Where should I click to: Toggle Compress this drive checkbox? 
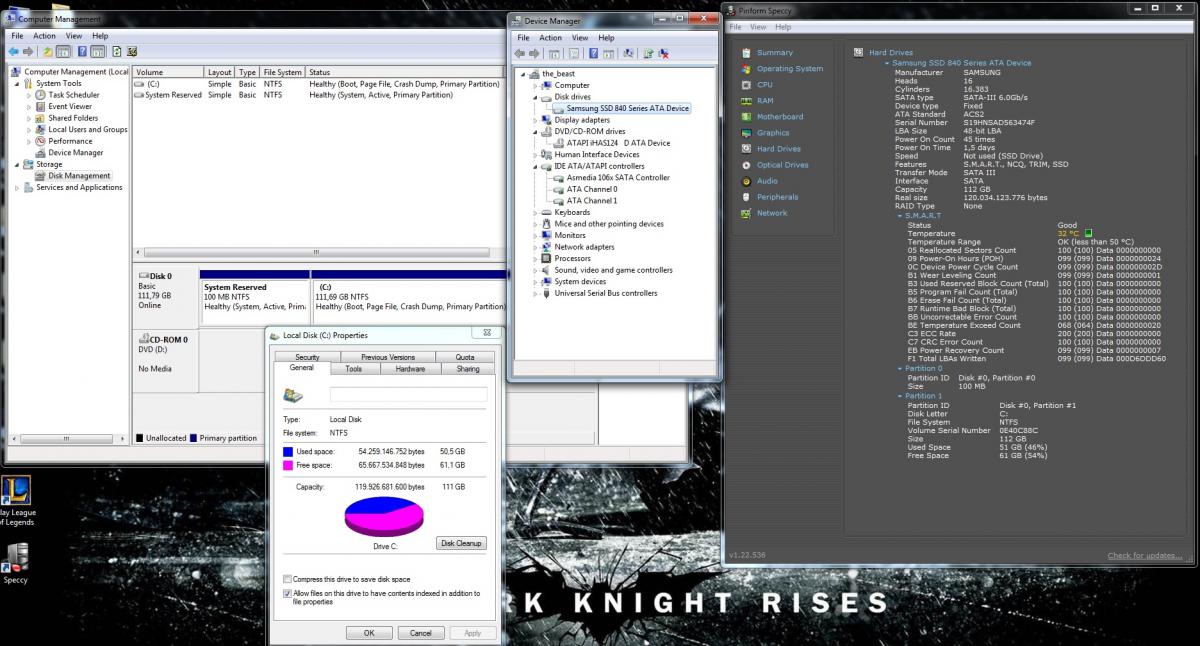pos(288,580)
